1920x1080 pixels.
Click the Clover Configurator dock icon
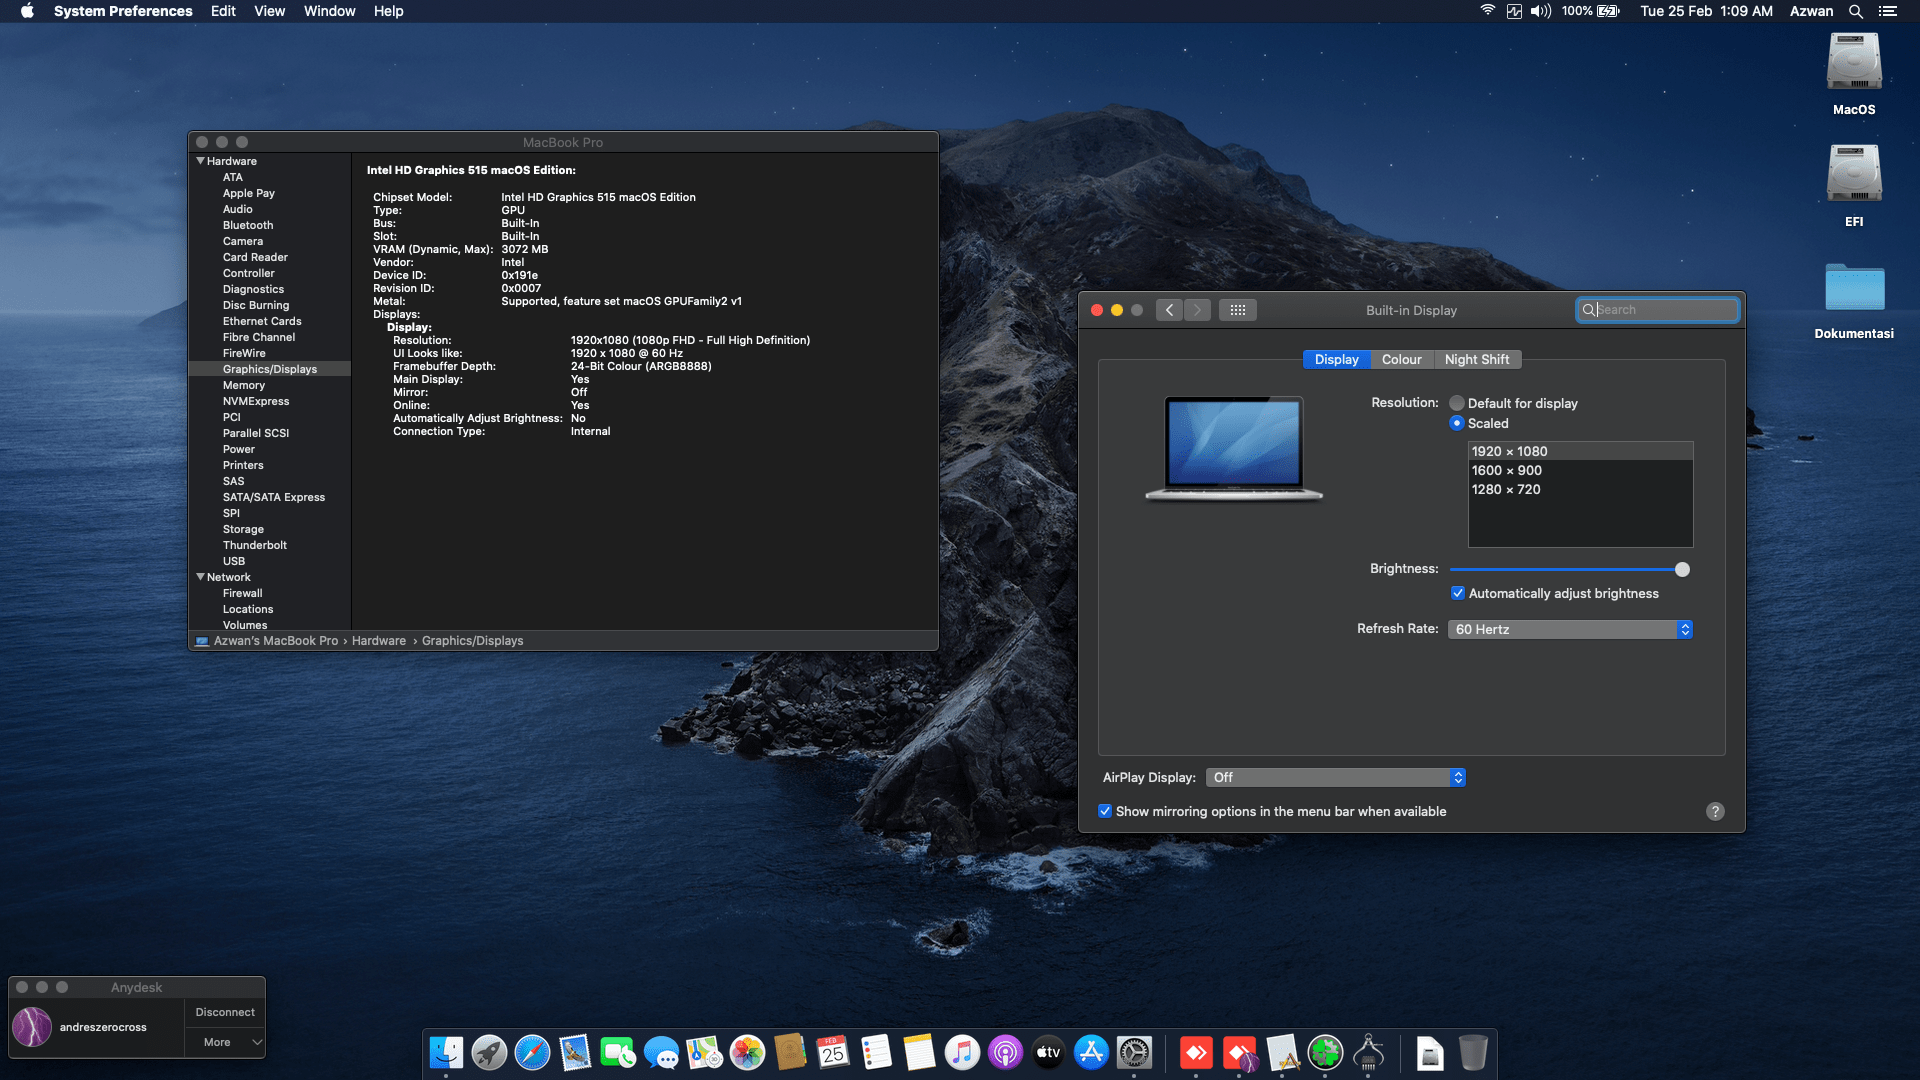[1325, 1053]
